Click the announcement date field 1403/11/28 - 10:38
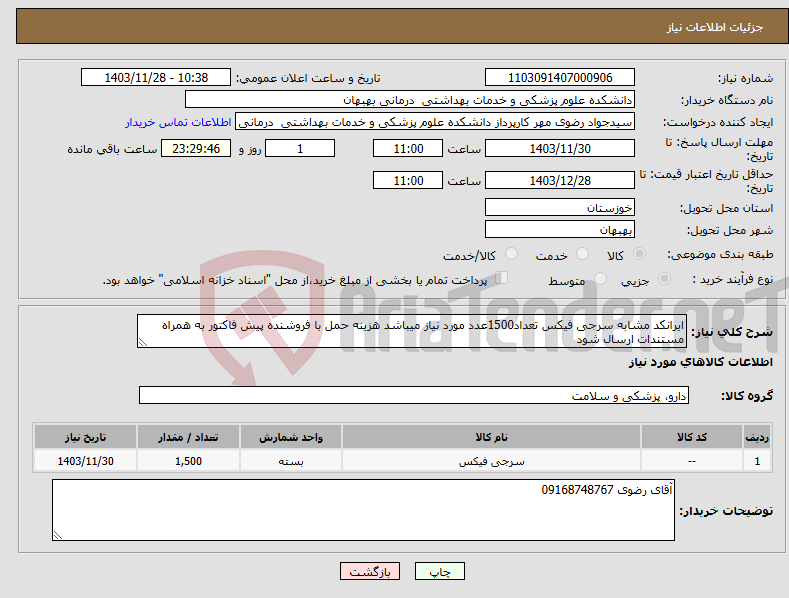Viewport: 789px width, 598px height. click(156, 78)
